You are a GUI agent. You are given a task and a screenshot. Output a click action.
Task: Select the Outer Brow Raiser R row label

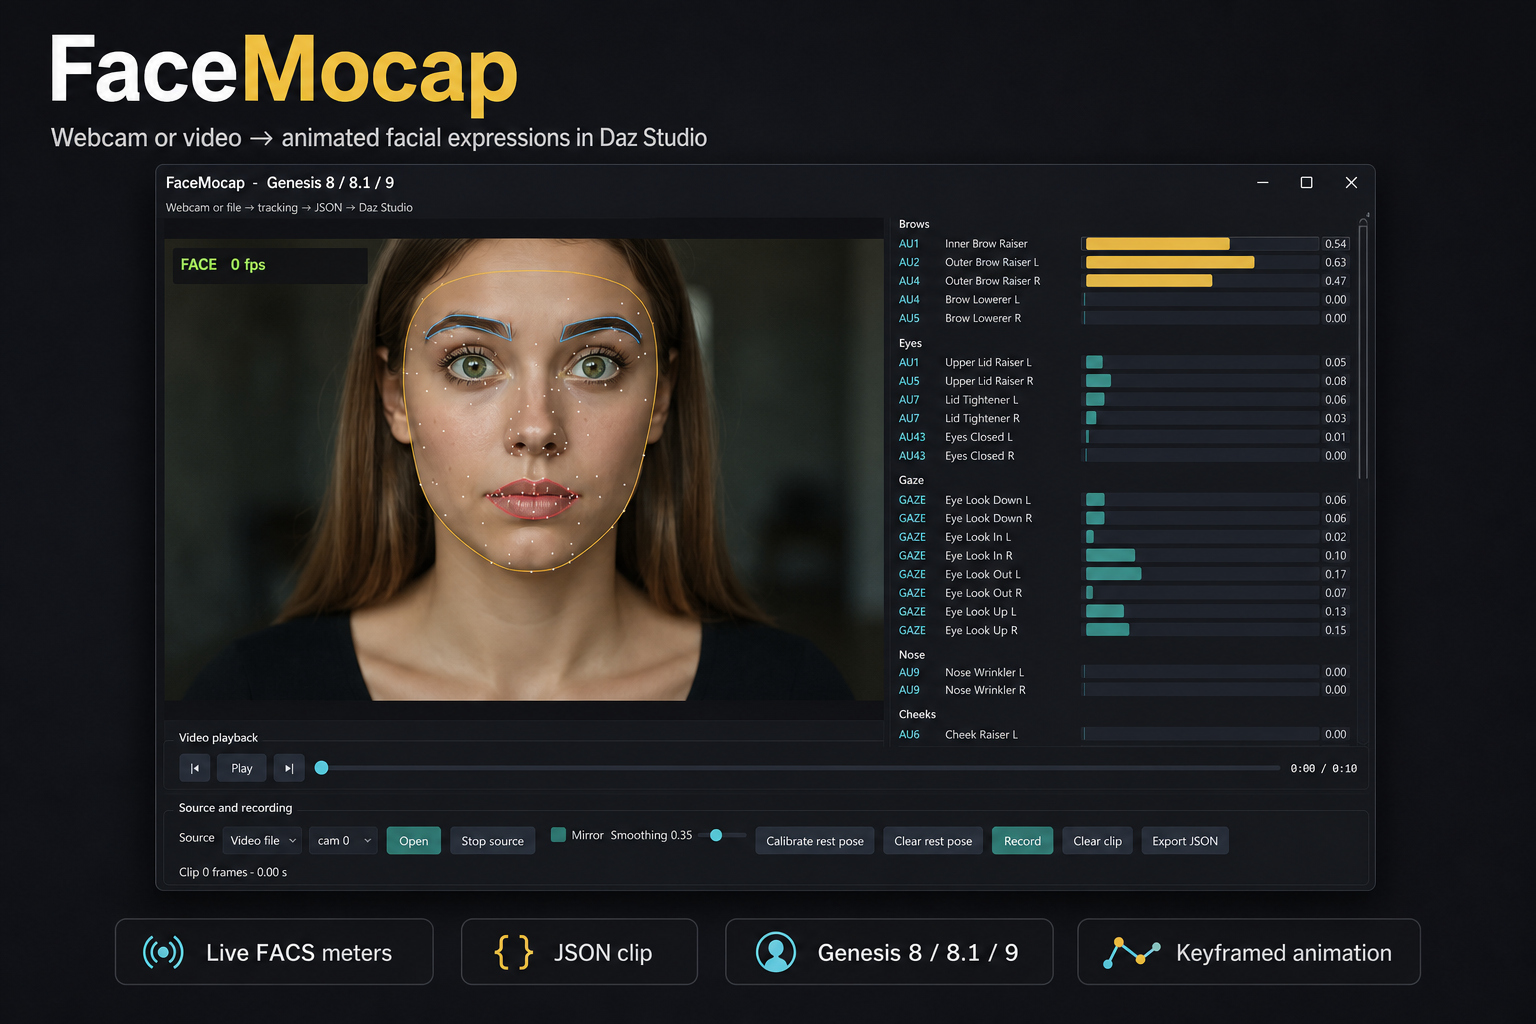[x=992, y=281]
